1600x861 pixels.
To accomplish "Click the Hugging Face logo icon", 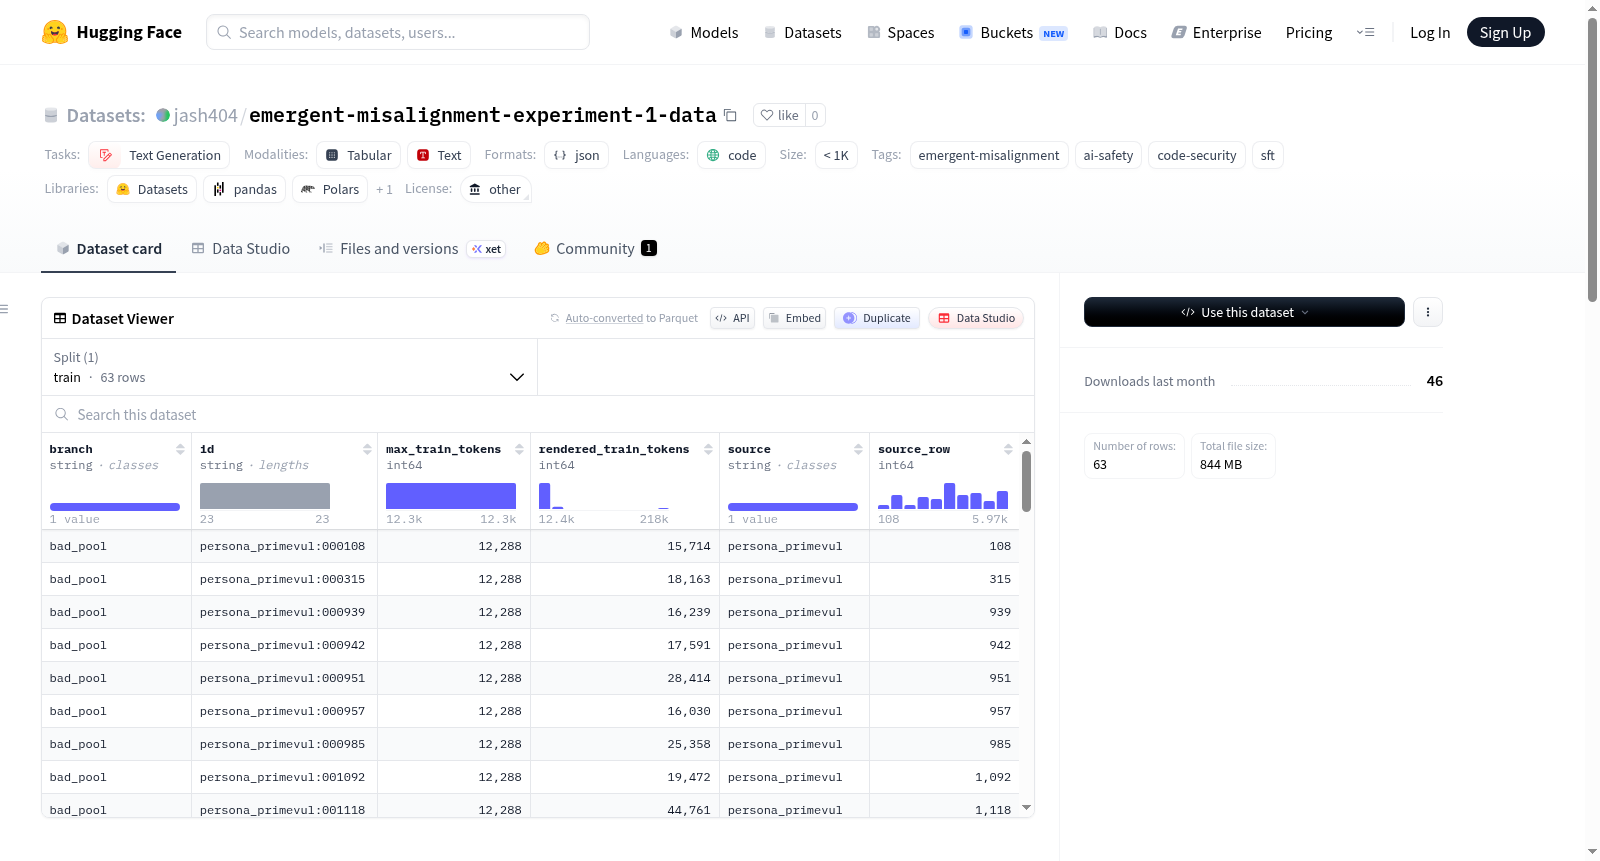I will tap(55, 32).
